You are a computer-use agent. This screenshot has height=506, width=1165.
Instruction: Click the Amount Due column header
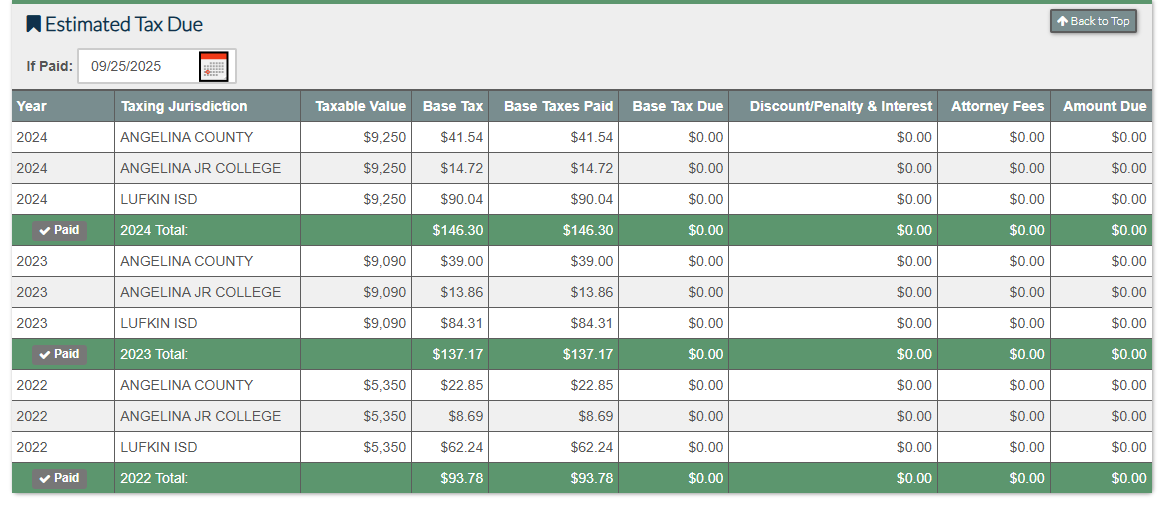click(x=1104, y=106)
